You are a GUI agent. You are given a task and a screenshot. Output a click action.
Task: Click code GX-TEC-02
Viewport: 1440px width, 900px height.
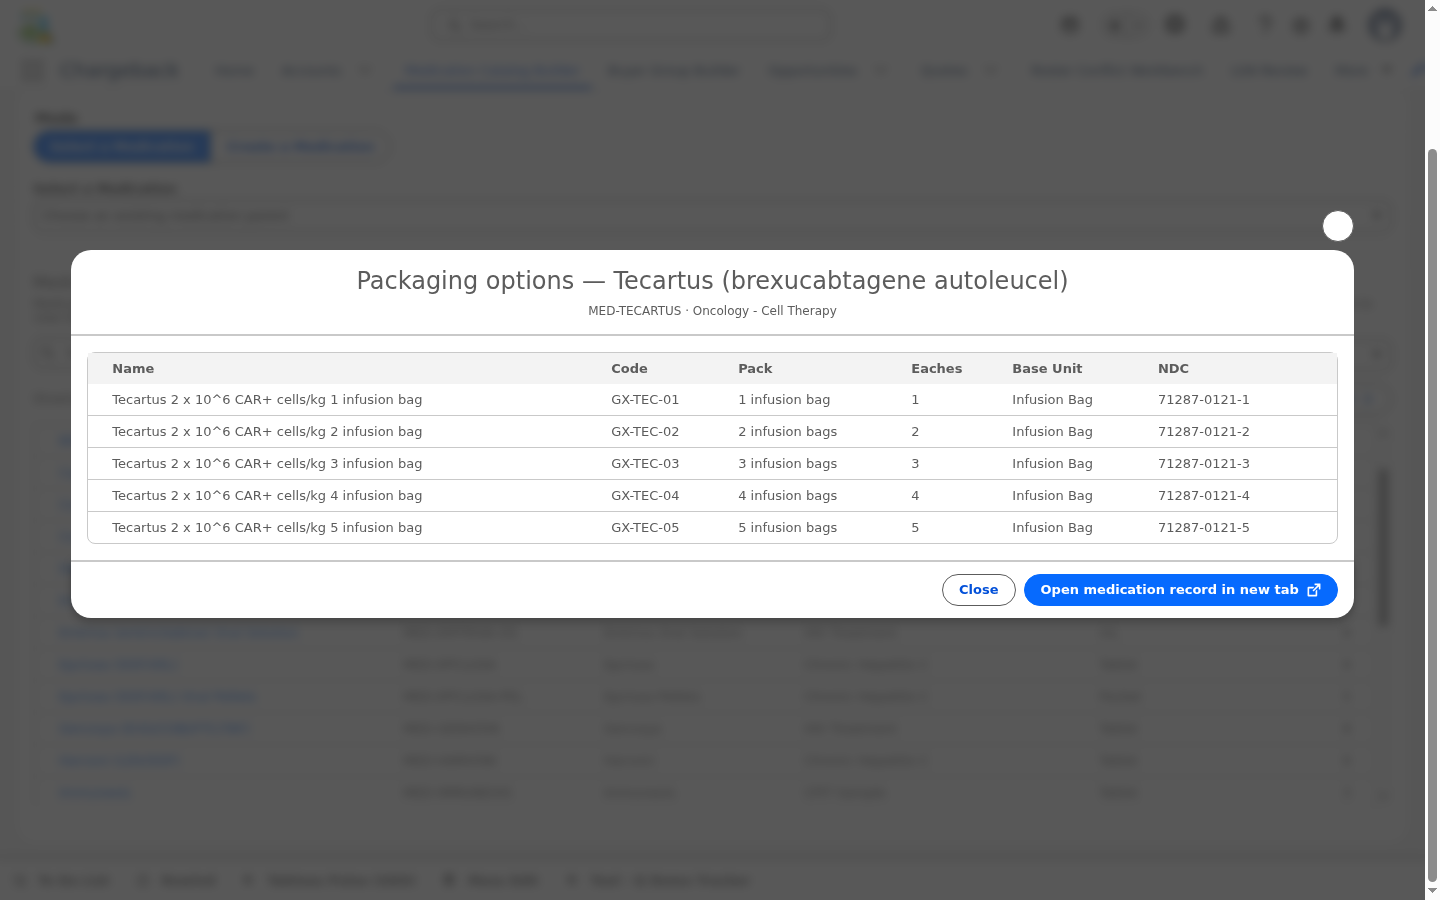point(645,432)
